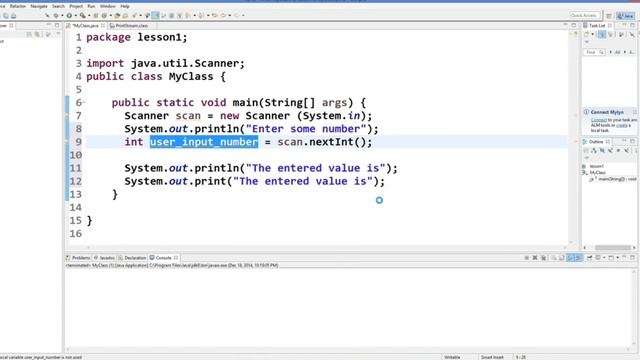
Task: Minimize the Console view panel
Action: point(624,258)
